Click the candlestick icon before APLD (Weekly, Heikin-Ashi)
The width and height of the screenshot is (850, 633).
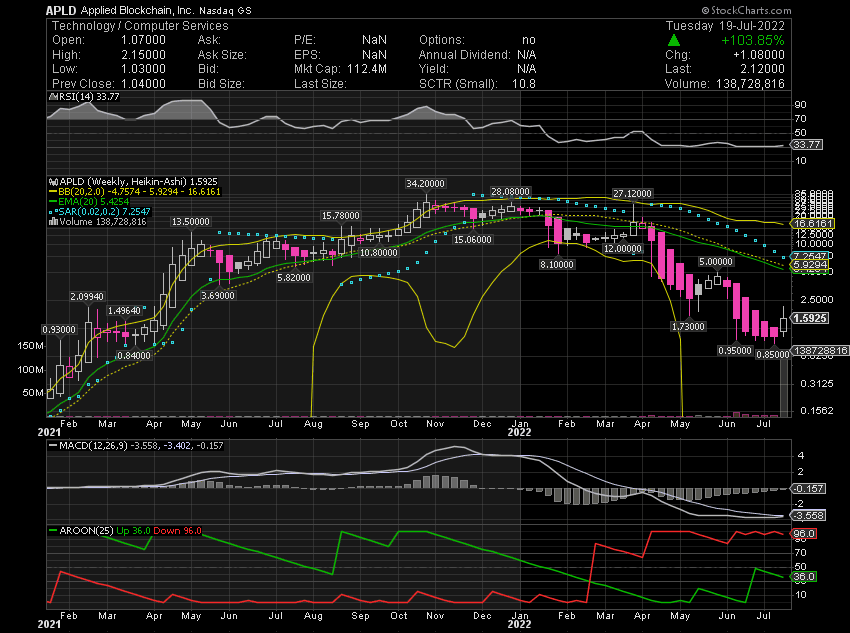tap(53, 182)
